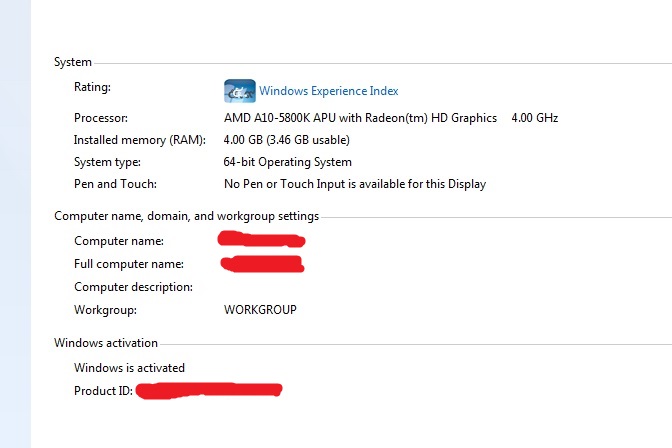Click the redacted Product ID value

tap(209, 390)
